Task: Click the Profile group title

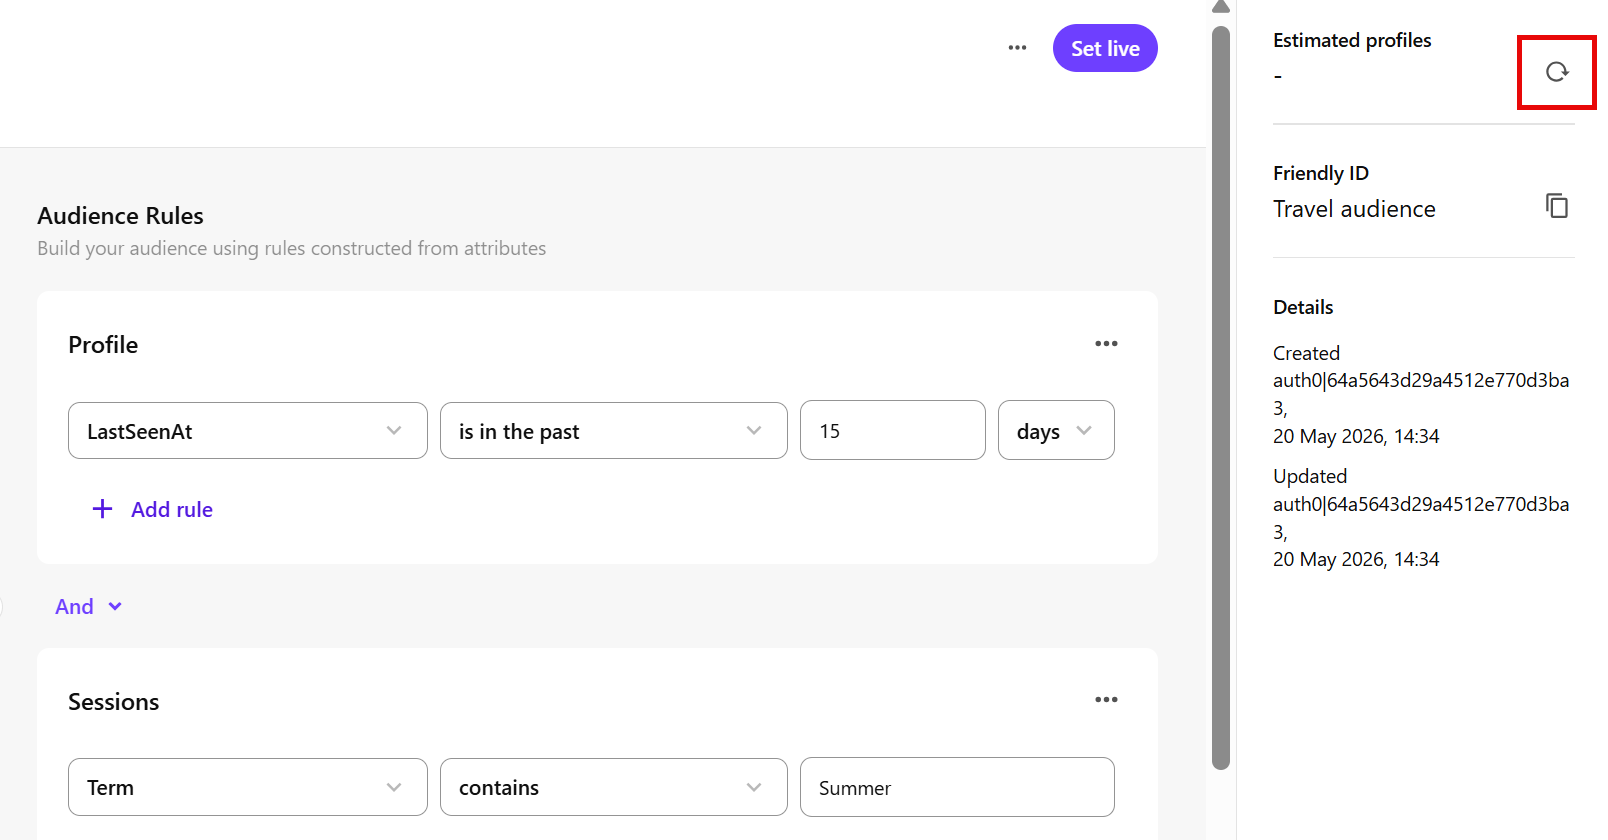Action: point(103,345)
